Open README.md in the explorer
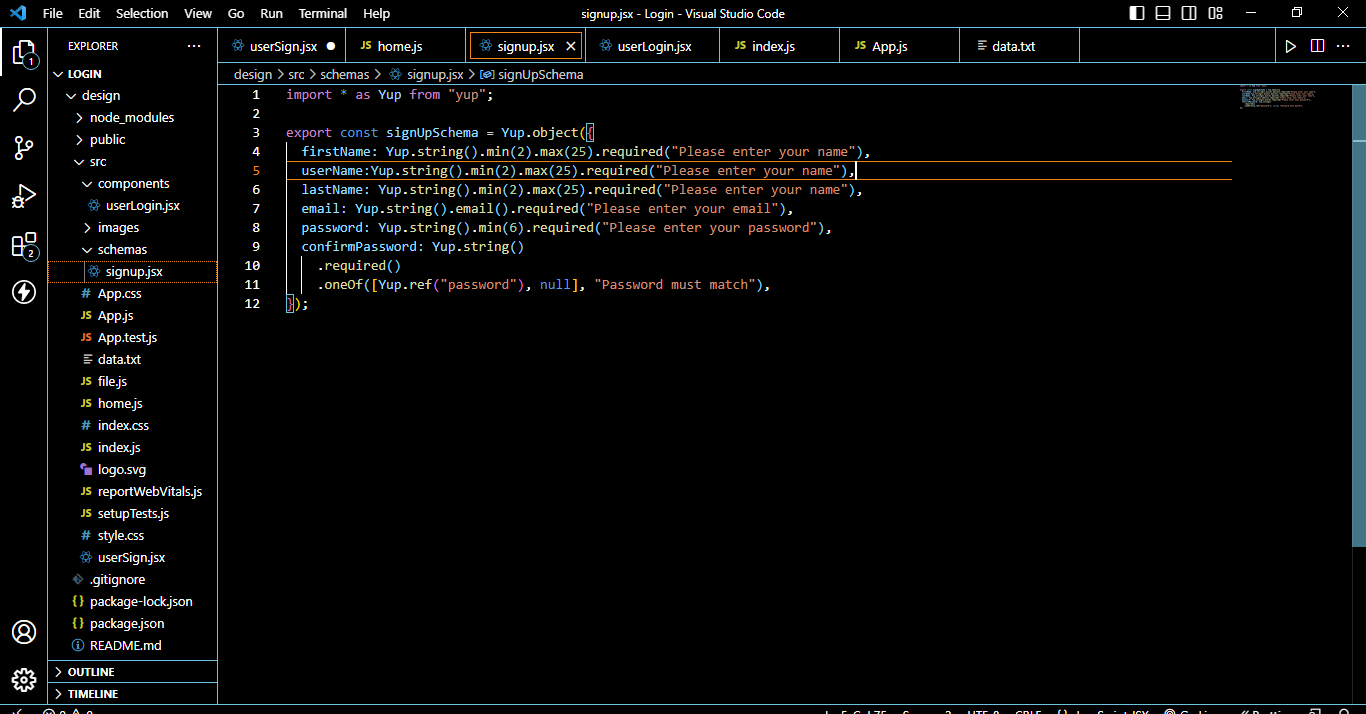The height and width of the screenshot is (714, 1366). (132, 646)
